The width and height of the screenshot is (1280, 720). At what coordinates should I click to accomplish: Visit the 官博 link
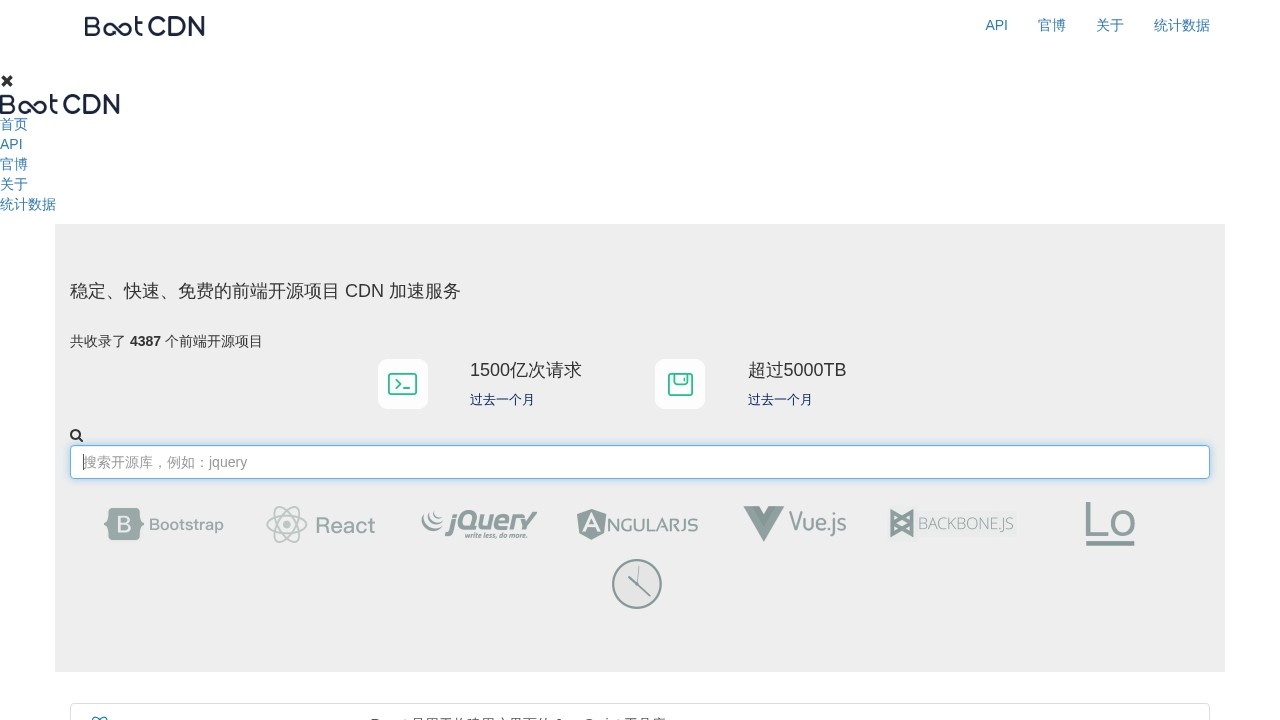click(x=1051, y=25)
